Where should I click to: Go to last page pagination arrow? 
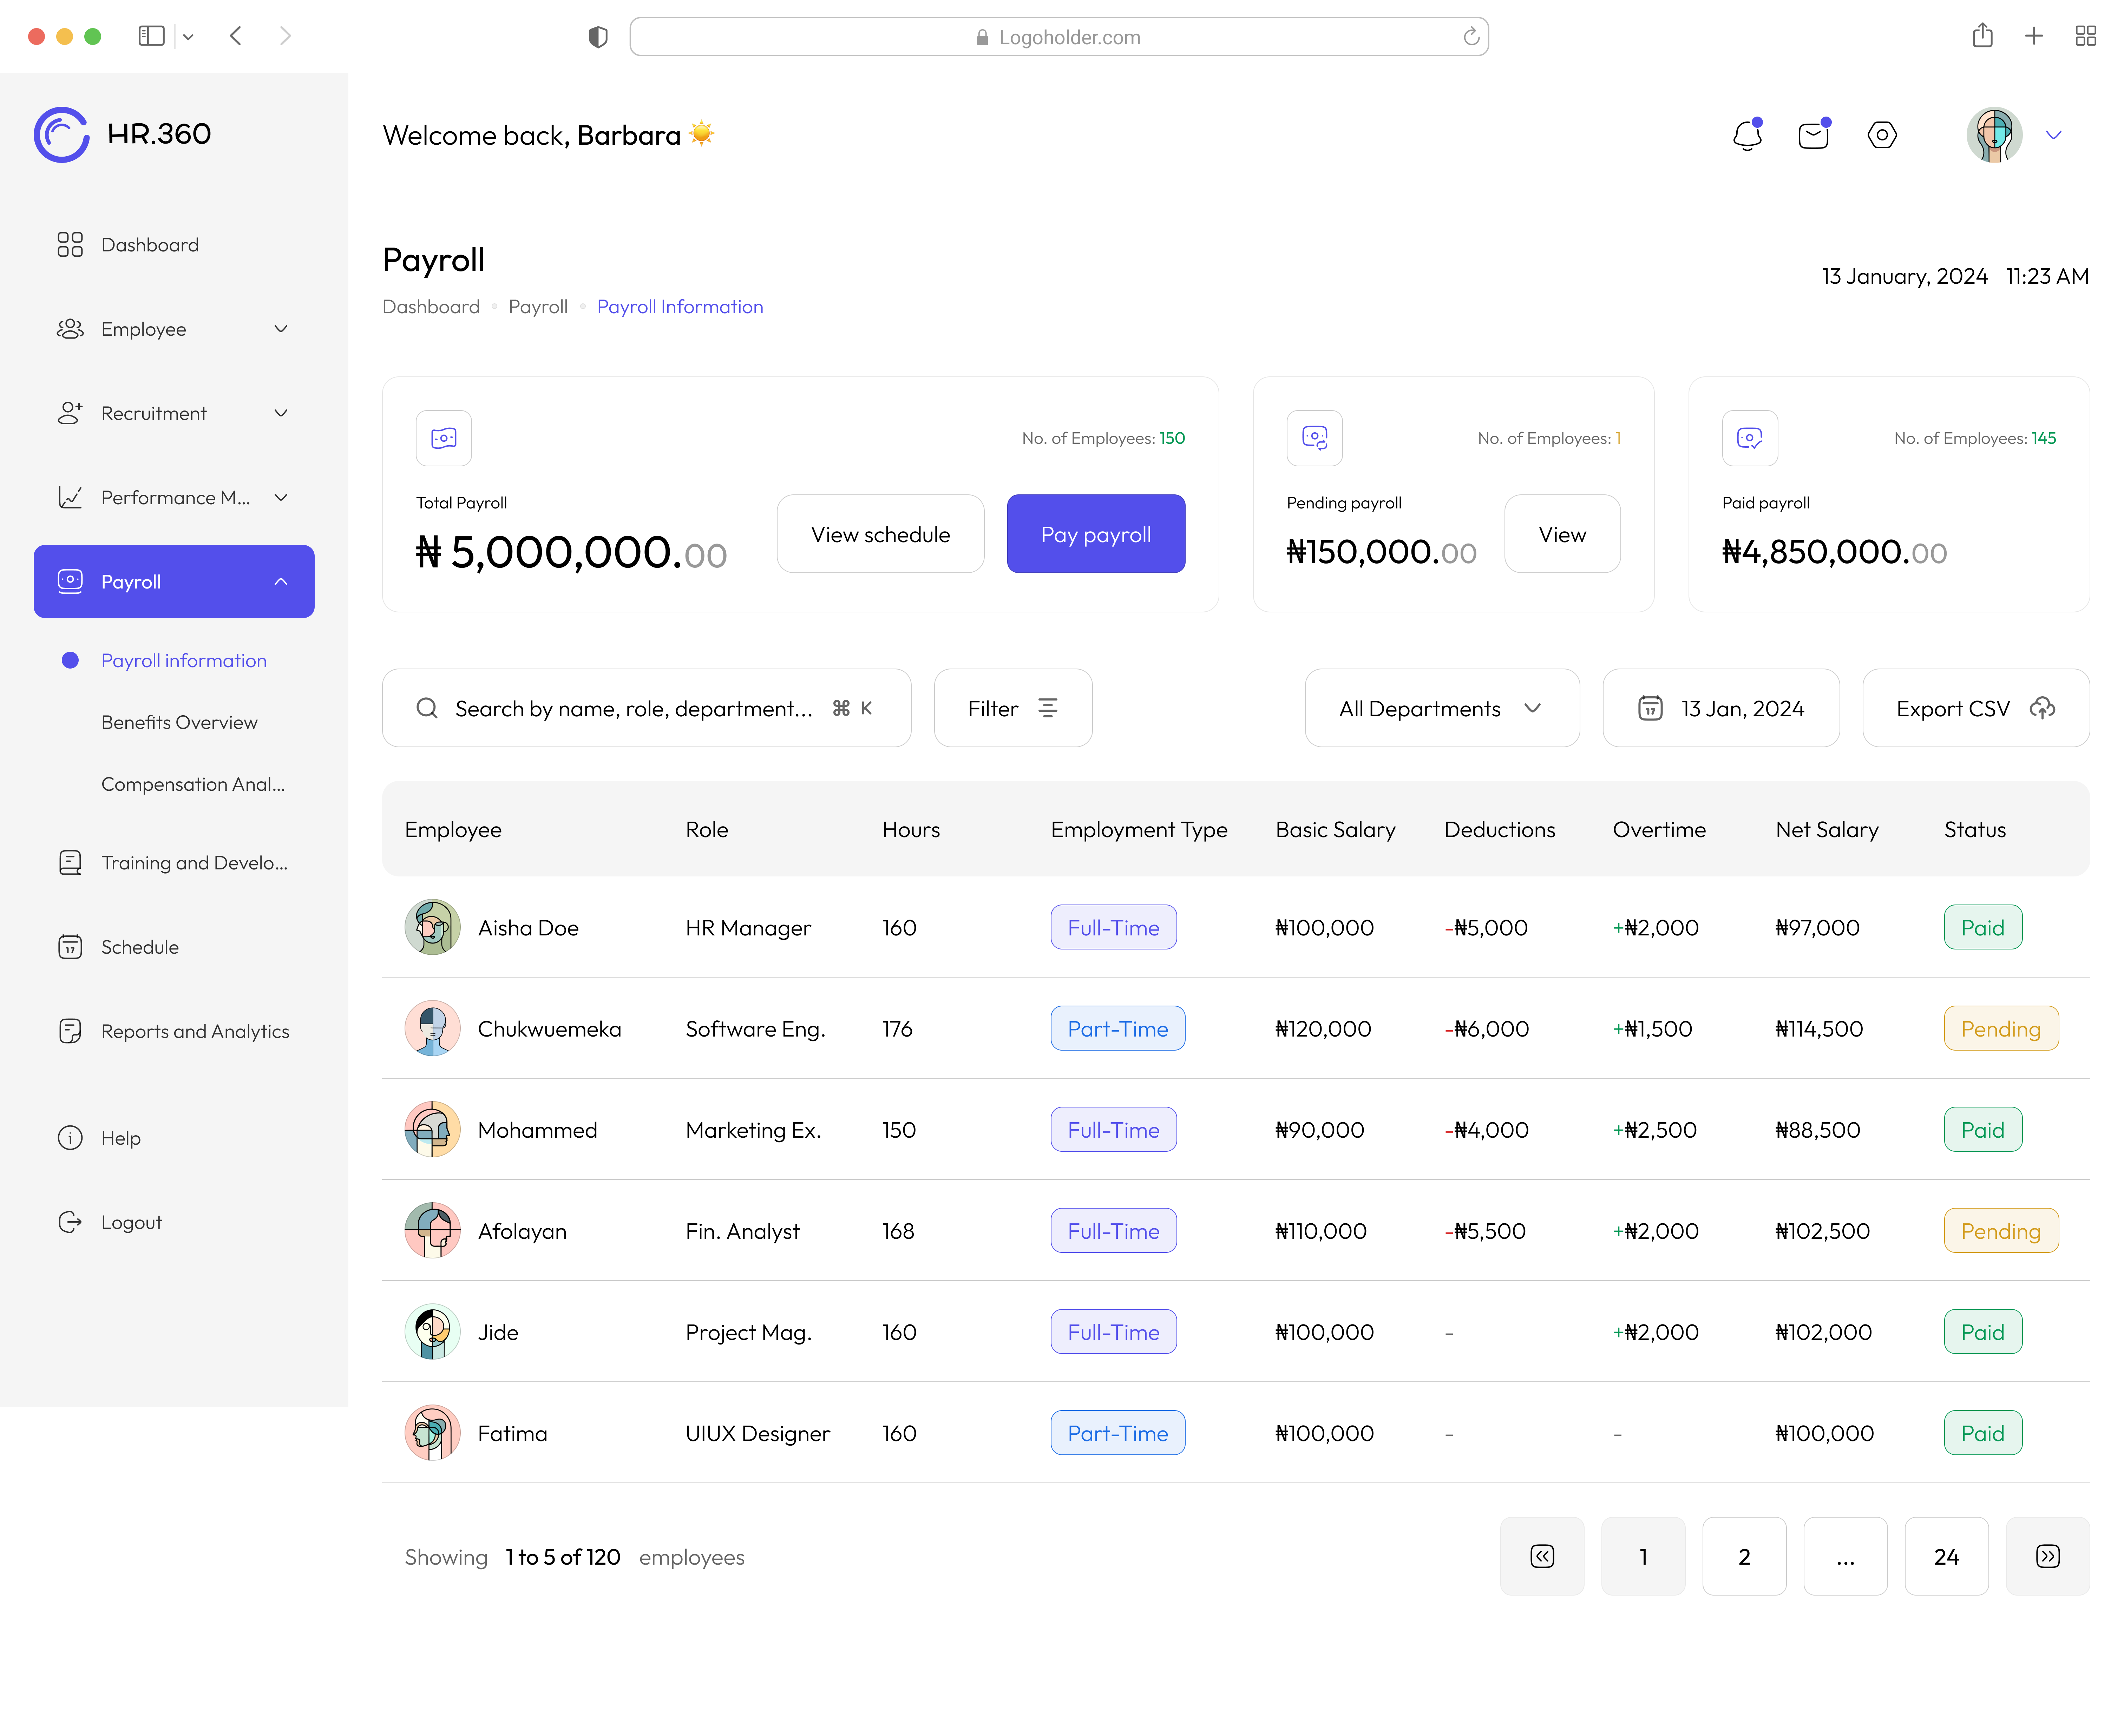pyautogui.click(x=2048, y=1556)
